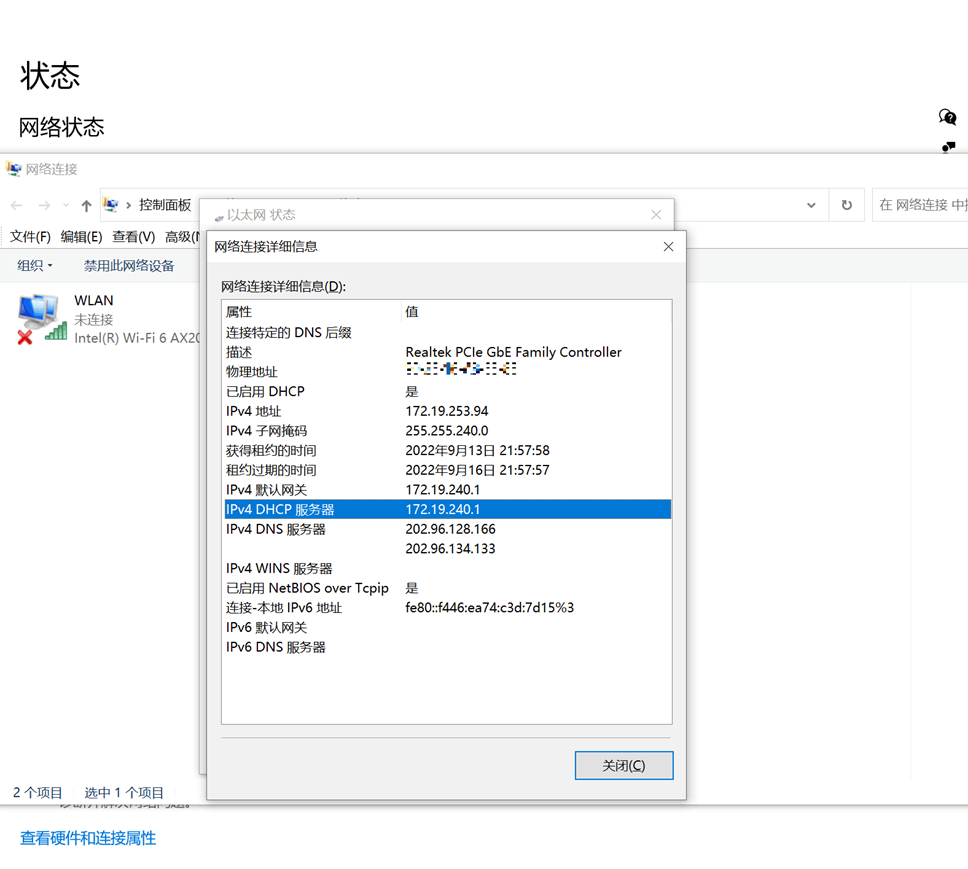Expand the address bar history dropdown

pos(811,205)
